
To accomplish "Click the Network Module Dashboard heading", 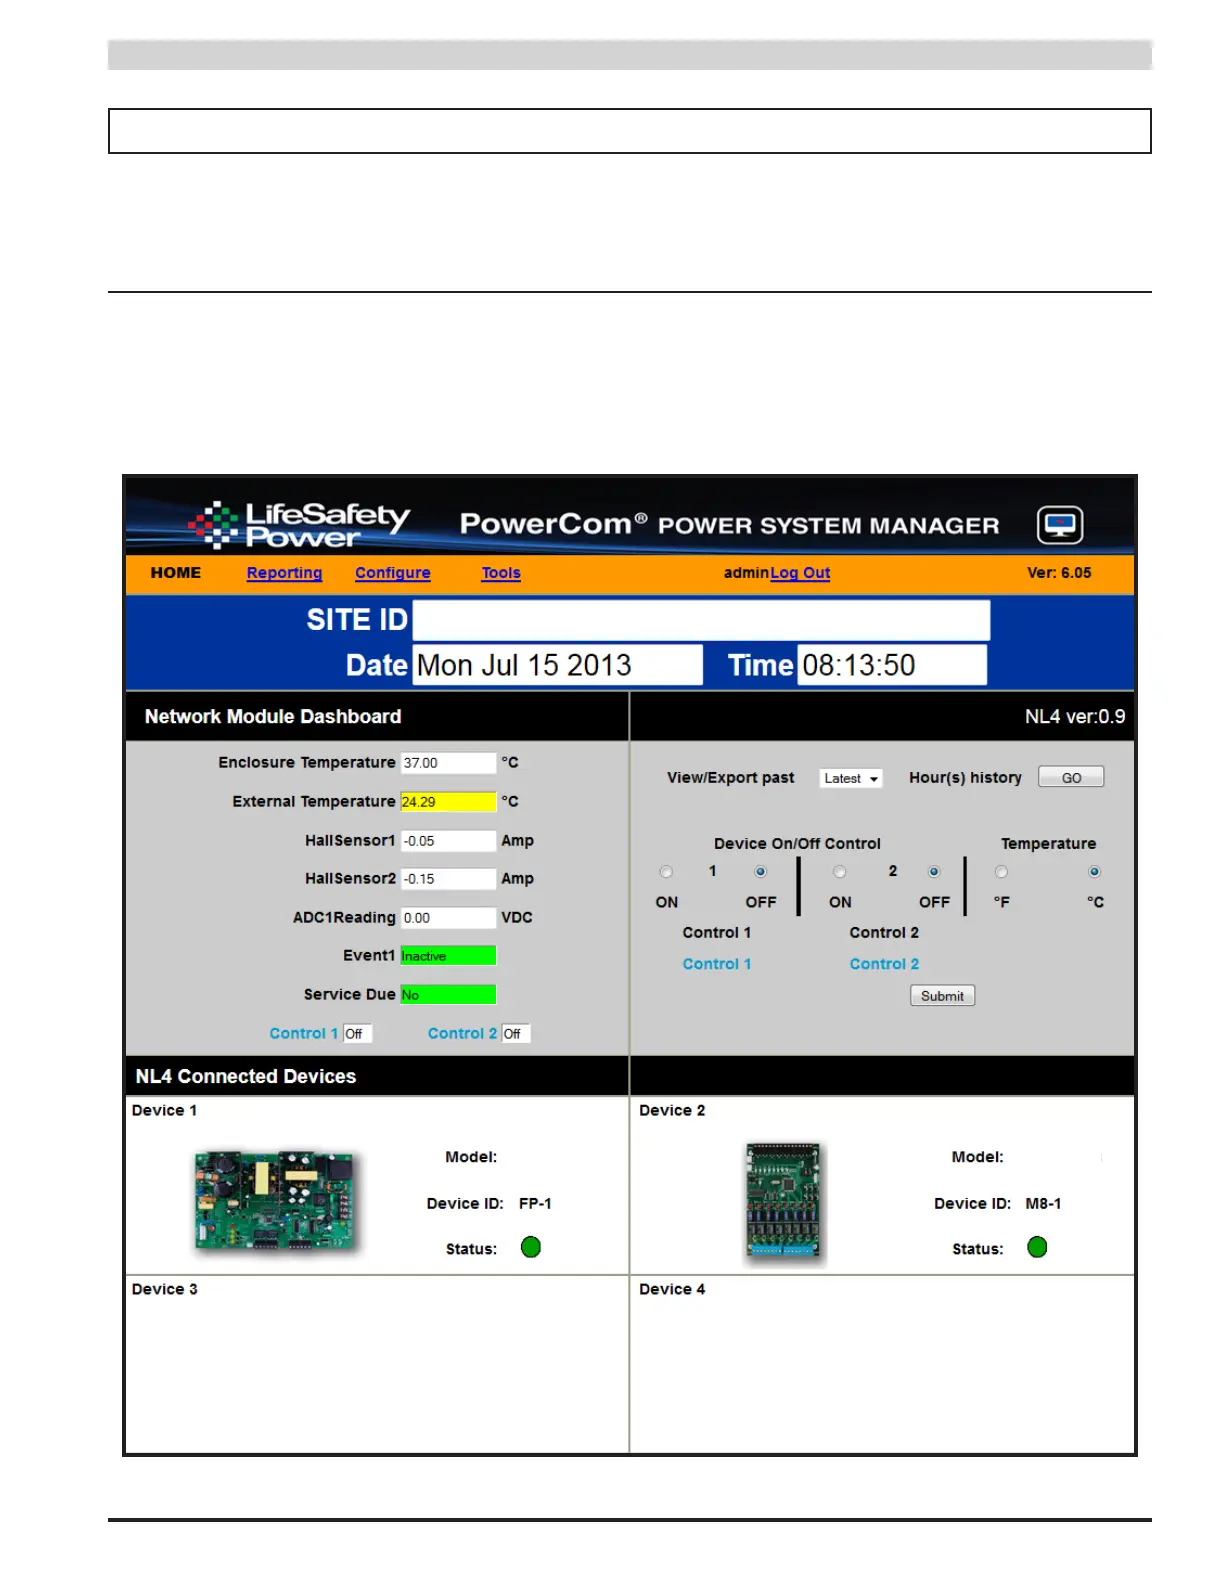I will [273, 717].
